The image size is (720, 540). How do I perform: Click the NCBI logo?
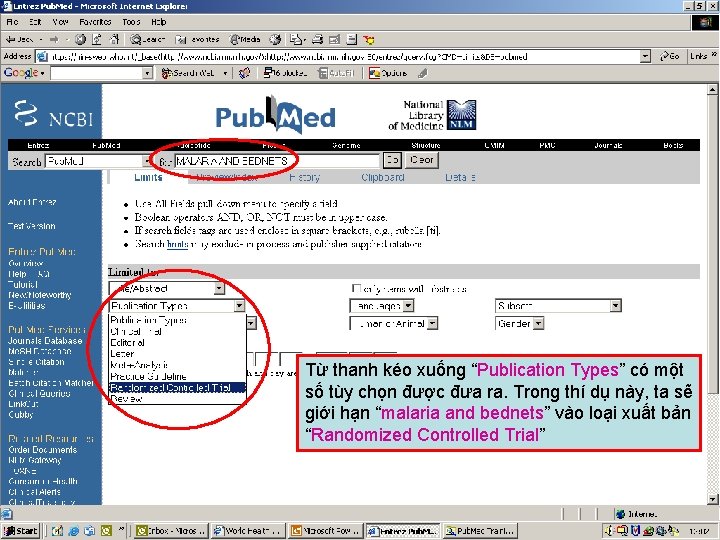coord(53,114)
